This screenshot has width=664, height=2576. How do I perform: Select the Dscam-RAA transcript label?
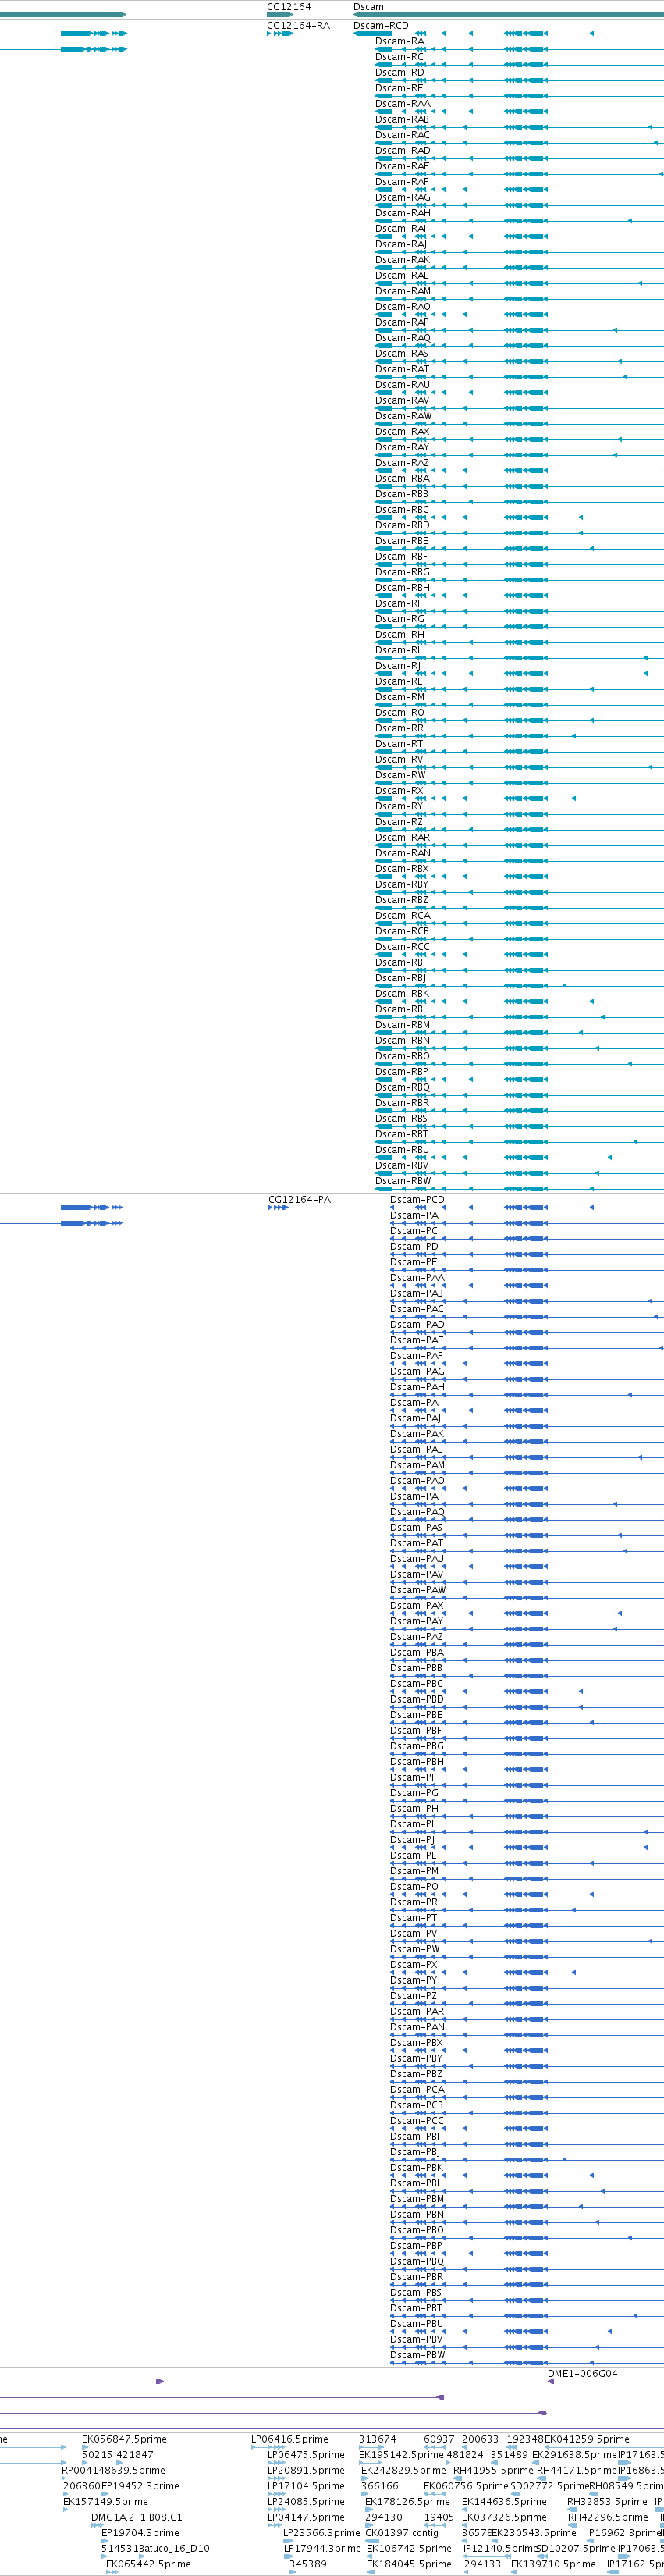point(403,103)
